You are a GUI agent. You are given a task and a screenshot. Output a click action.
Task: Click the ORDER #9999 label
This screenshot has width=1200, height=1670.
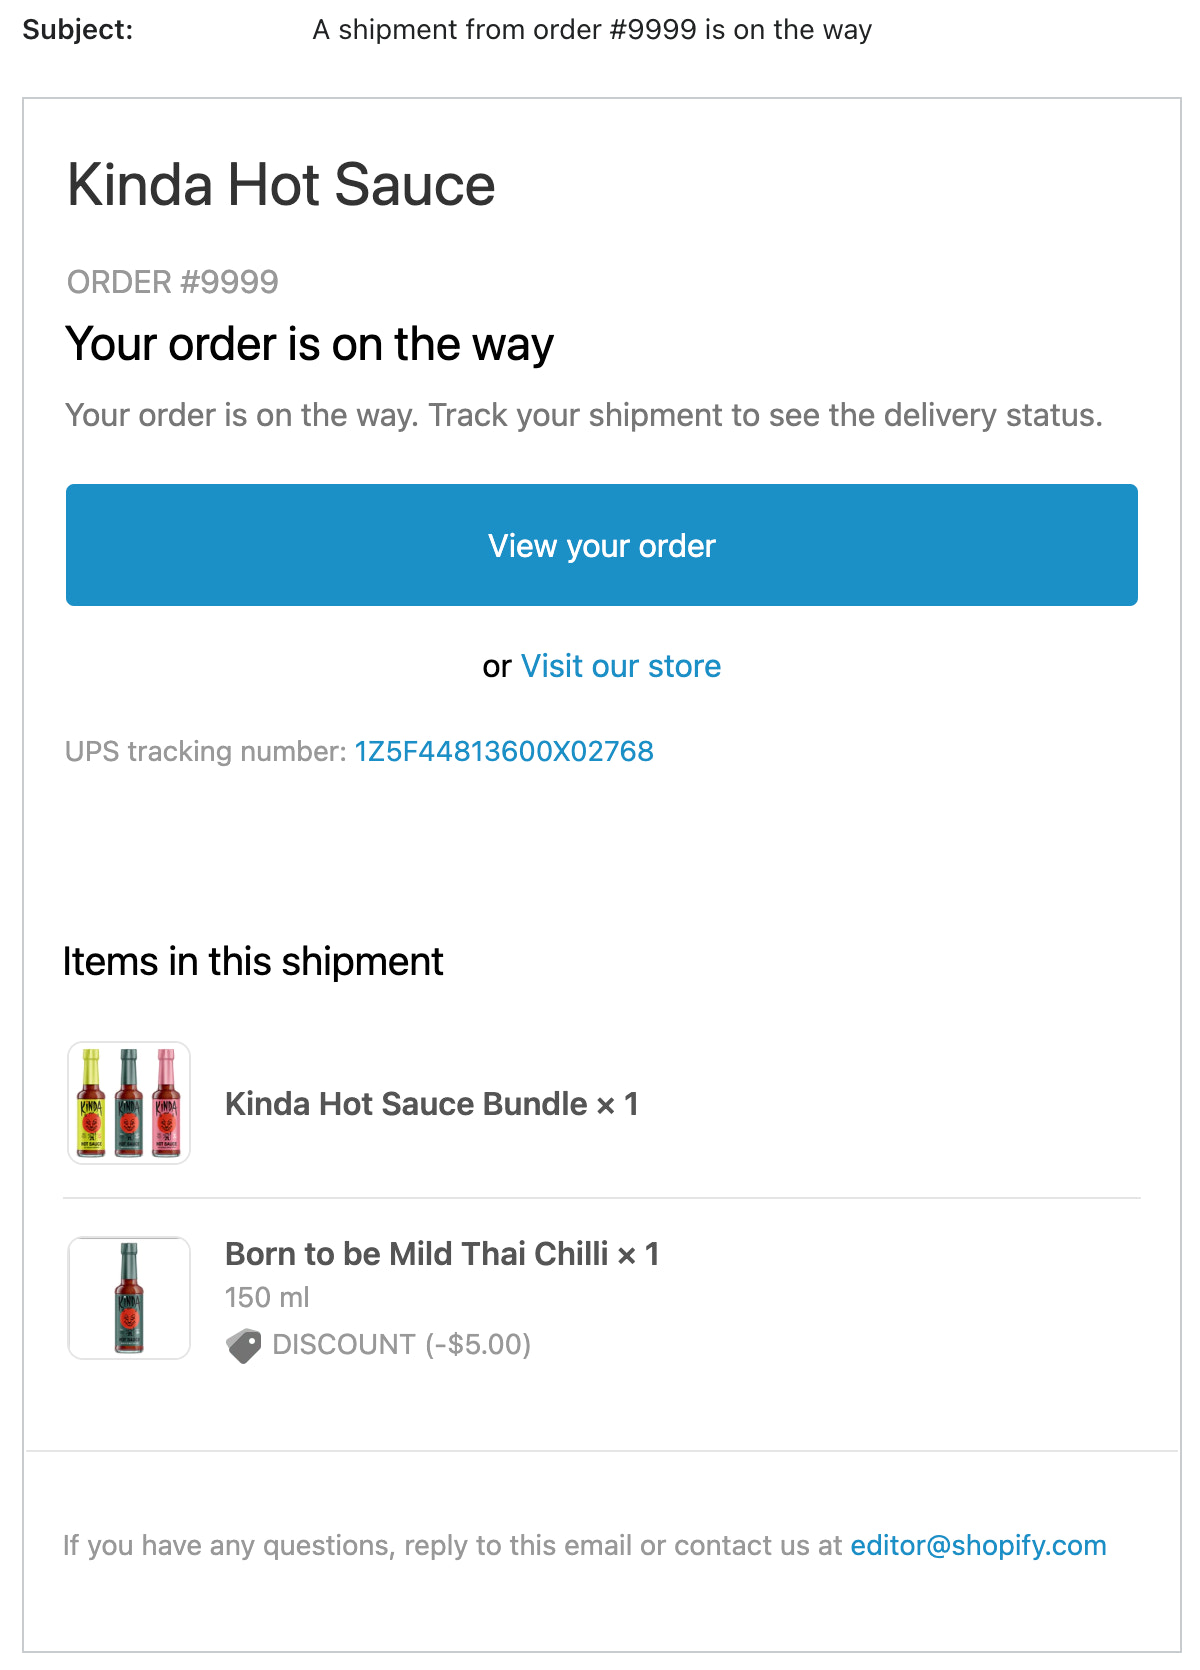tap(172, 282)
